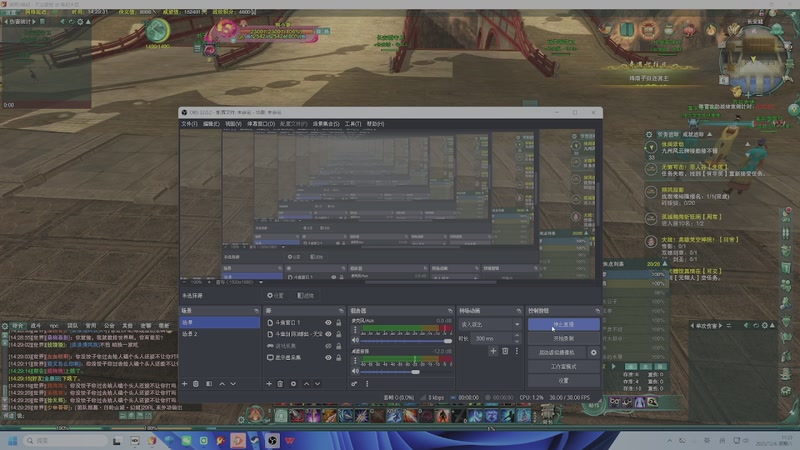Open virtual camera settings gear
This screenshot has width=800, height=450.
point(593,353)
